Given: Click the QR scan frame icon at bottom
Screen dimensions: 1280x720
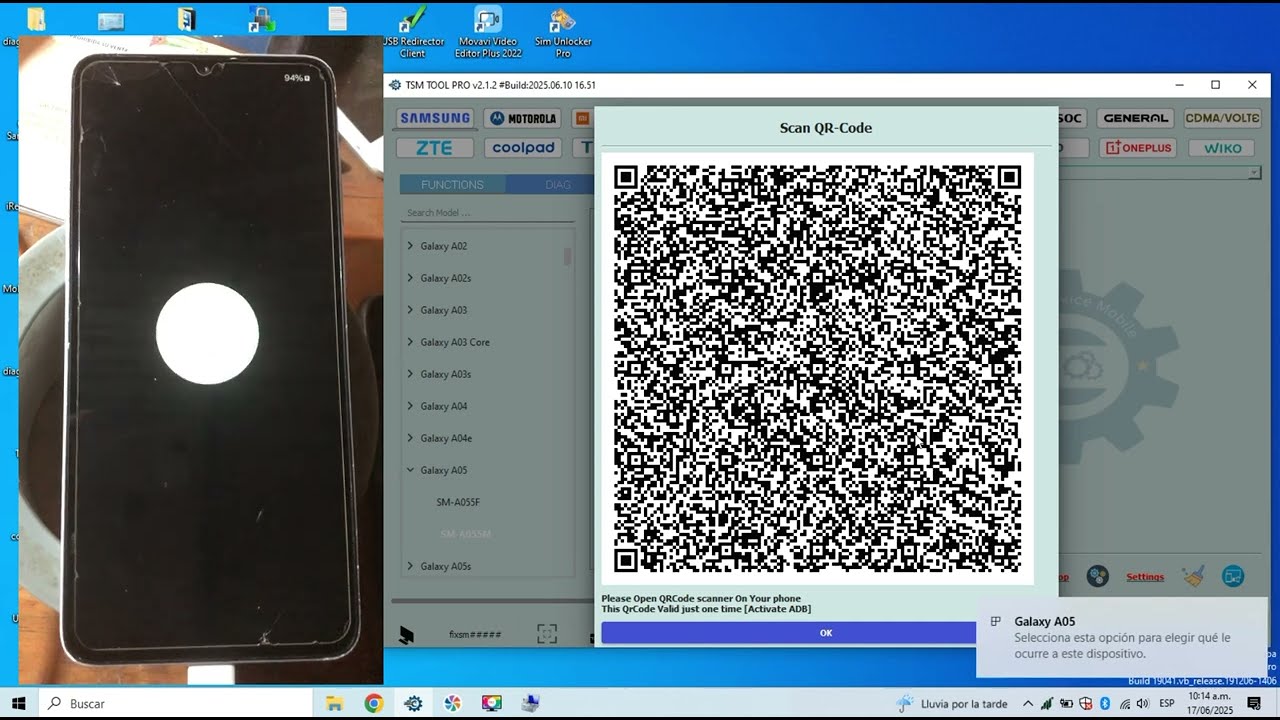Looking at the screenshot, I should click(547, 633).
